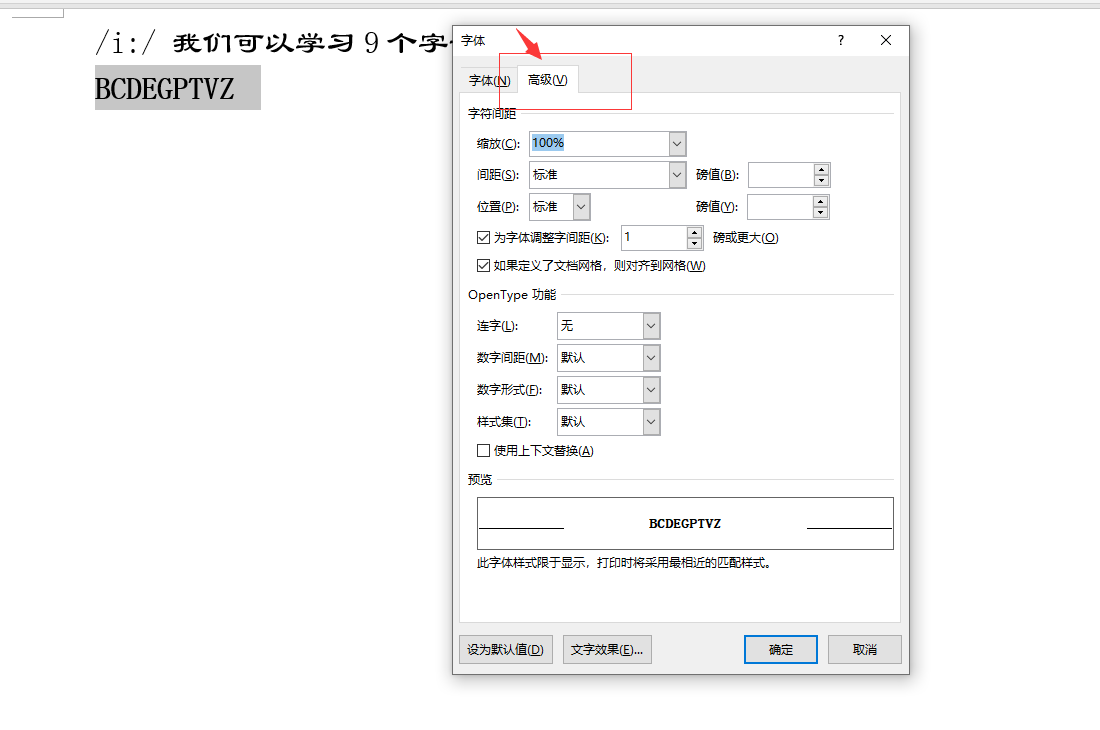Click the help question mark icon
Image resolution: width=1100 pixels, height=730 pixels.
[840, 41]
